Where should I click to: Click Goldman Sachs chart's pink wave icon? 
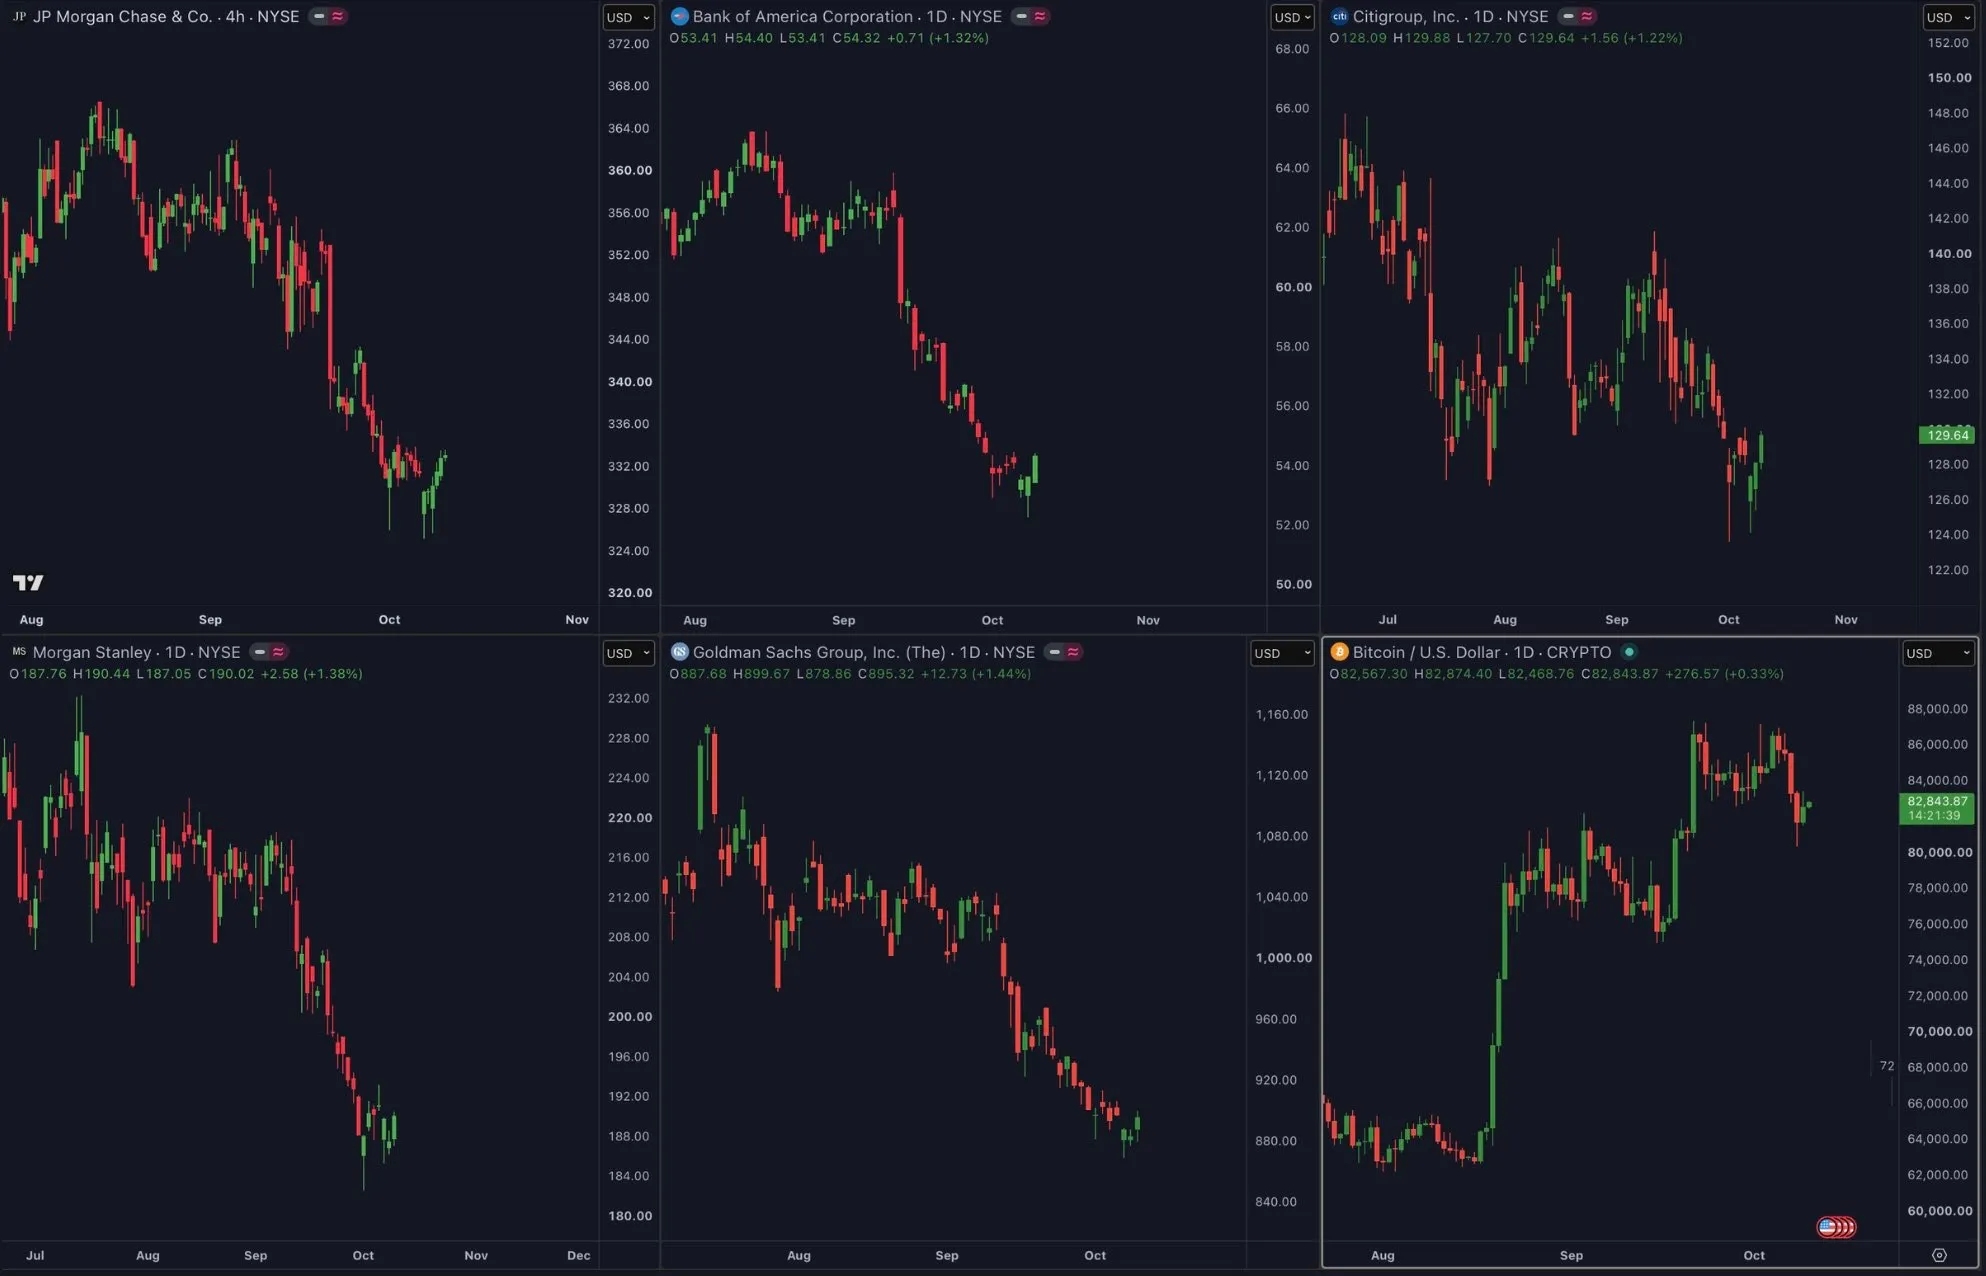(1073, 652)
